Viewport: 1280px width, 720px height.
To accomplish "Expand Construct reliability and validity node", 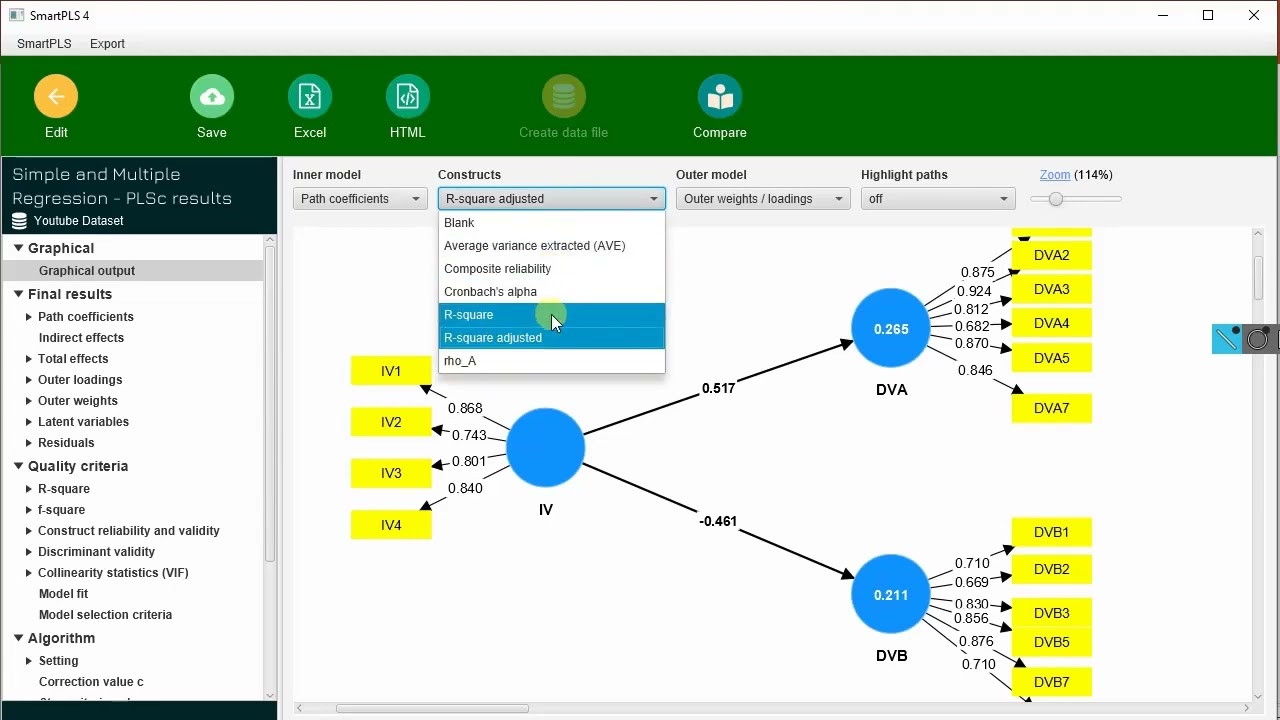I will click(29, 531).
